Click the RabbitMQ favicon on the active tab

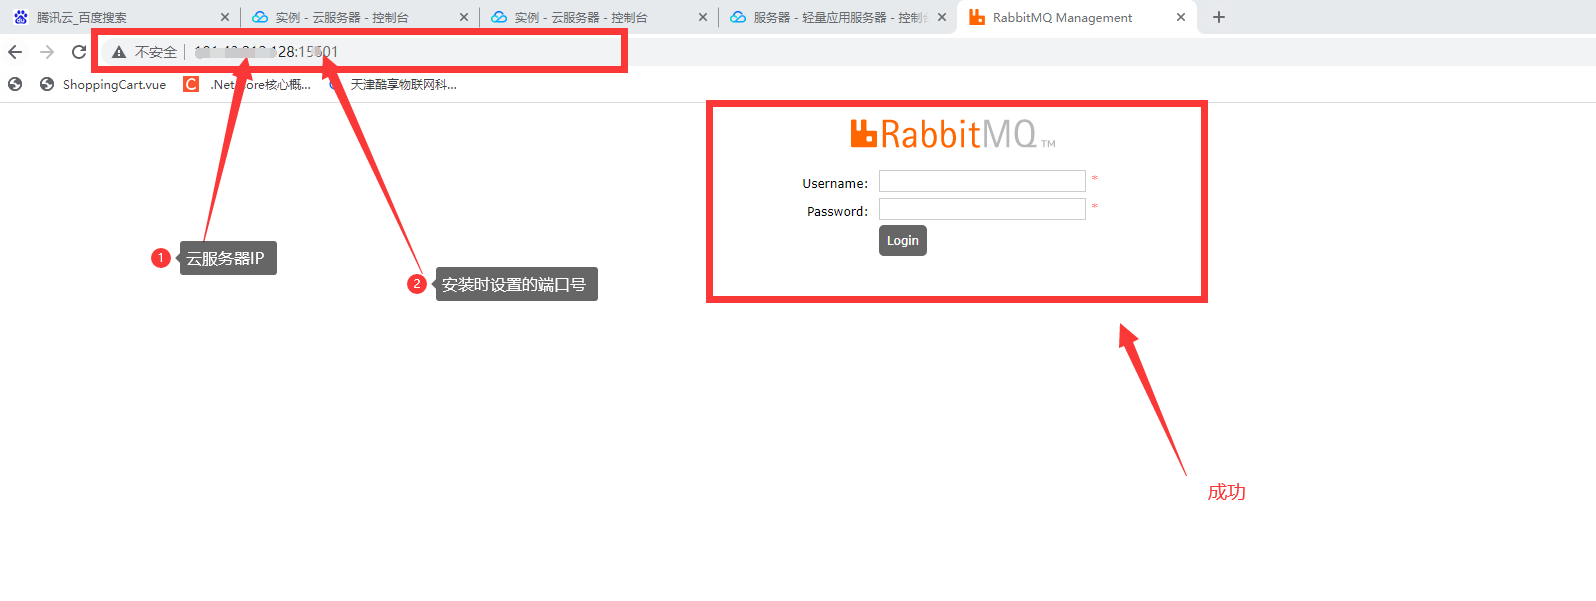coord(977,17)
